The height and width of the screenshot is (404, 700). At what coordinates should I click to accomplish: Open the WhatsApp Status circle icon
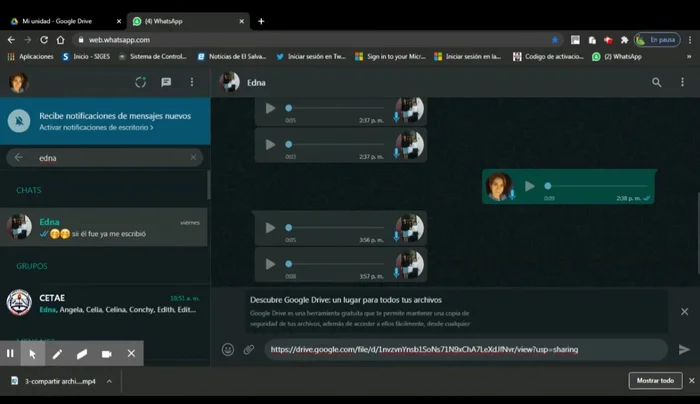click(x=141, y=82)
